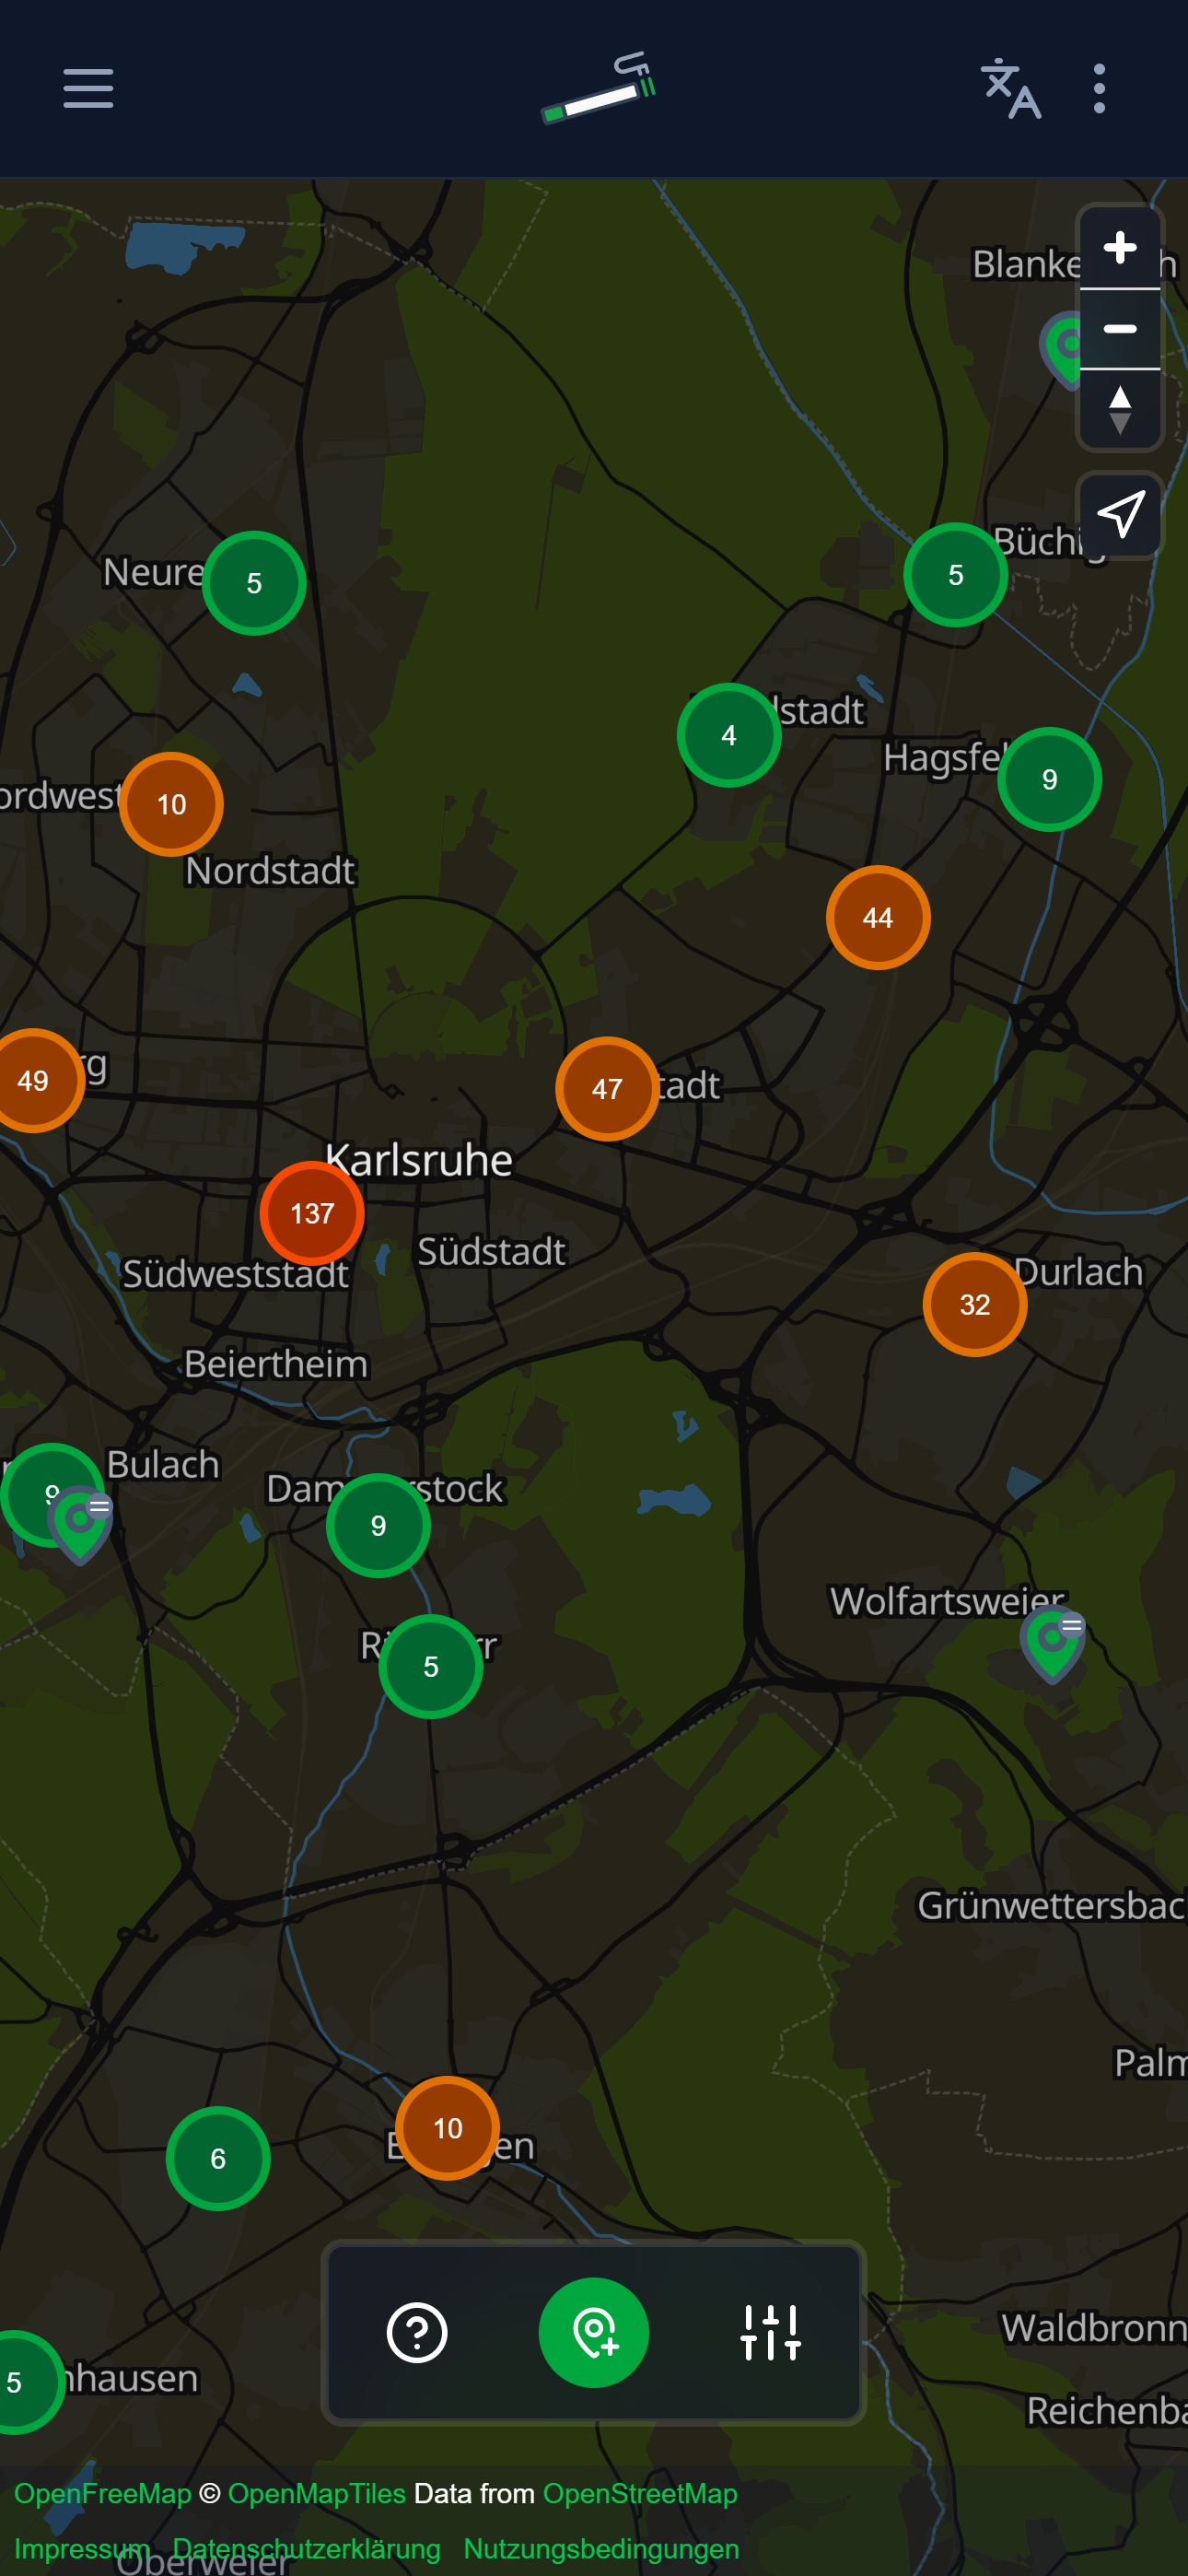Open the 5 cluster near Neureut
This screenshot has width=1188, height=2576.
(254, 583)
